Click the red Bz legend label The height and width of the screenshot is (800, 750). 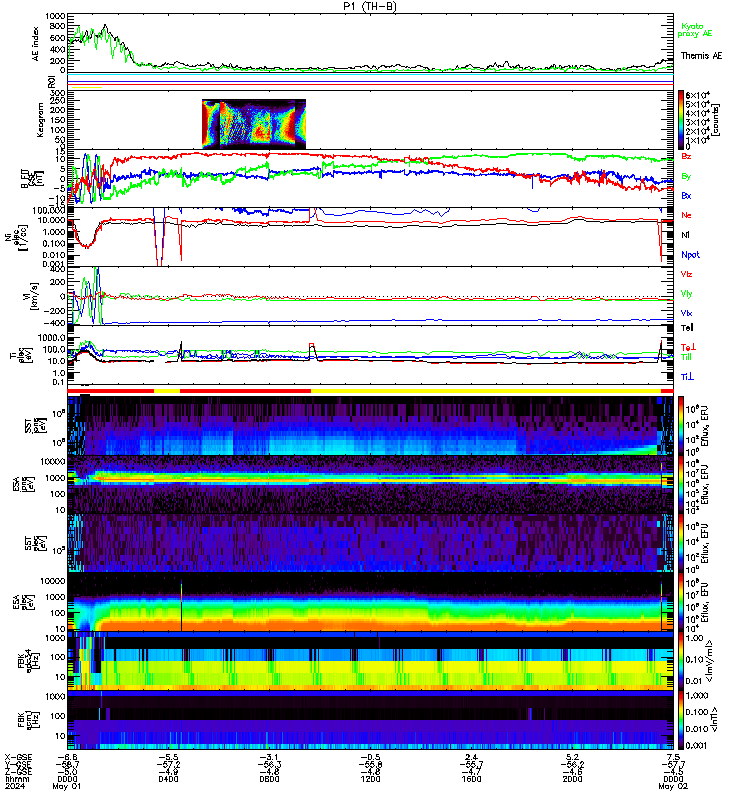pyautogui.click(x=686, y=156)
